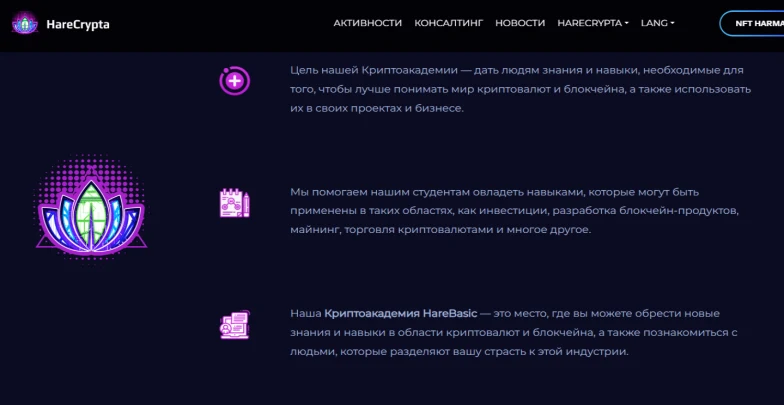Click the caret arrow next to LANG
784x405 pixels.
pos(672,24)
